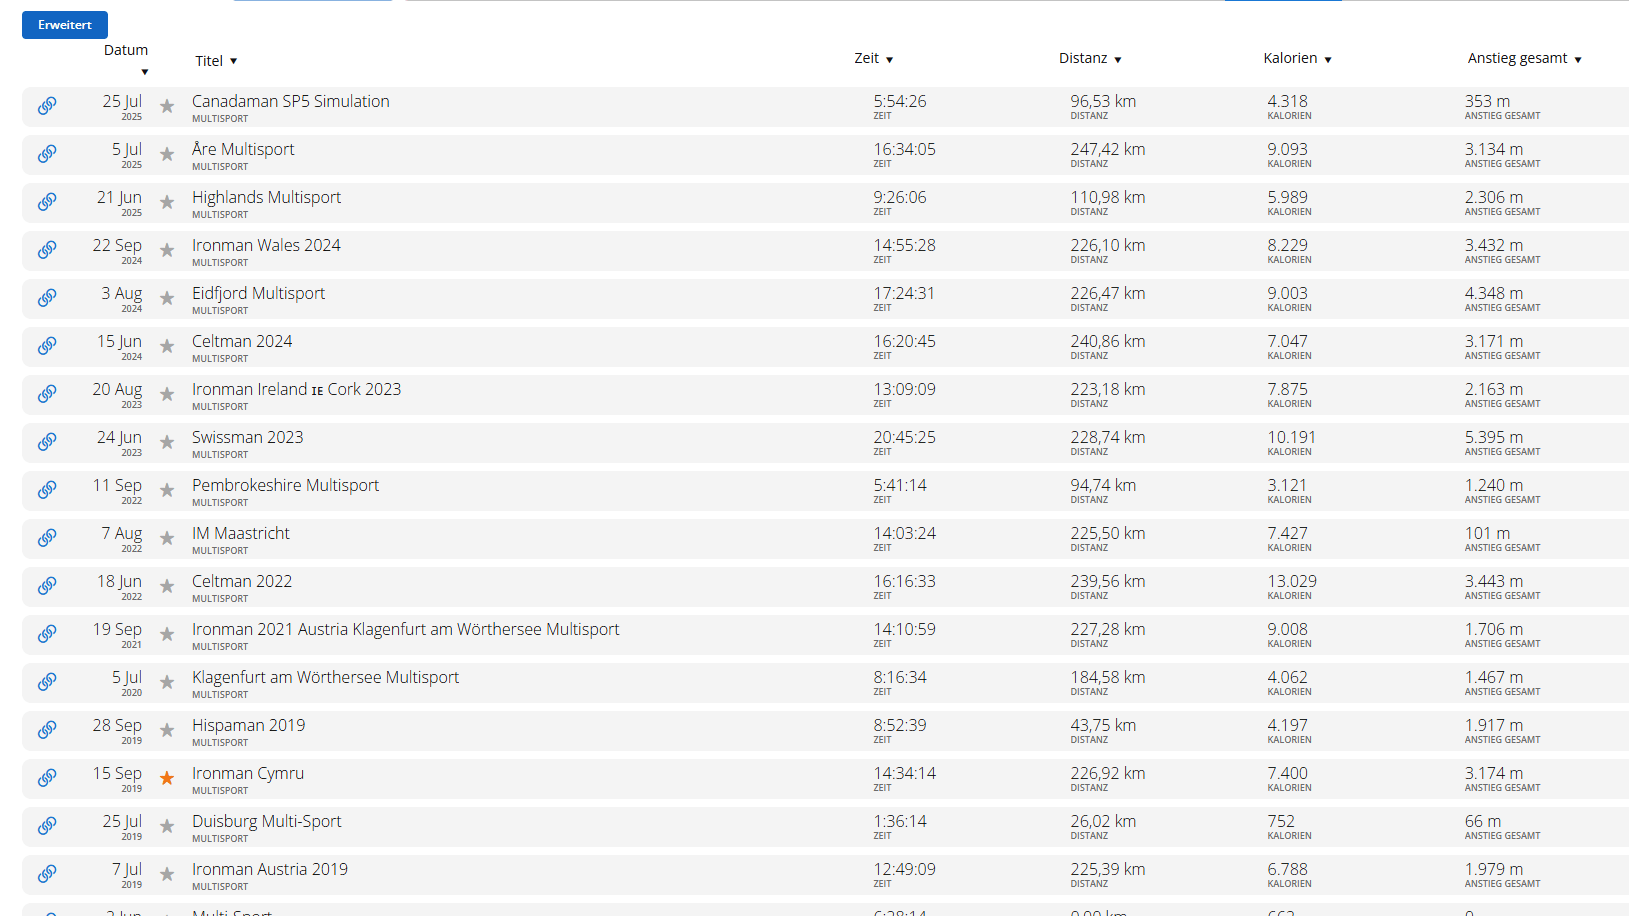
Task: Click the link icon beside Duisburg Multi-Sport
Action: pos(47,826)
